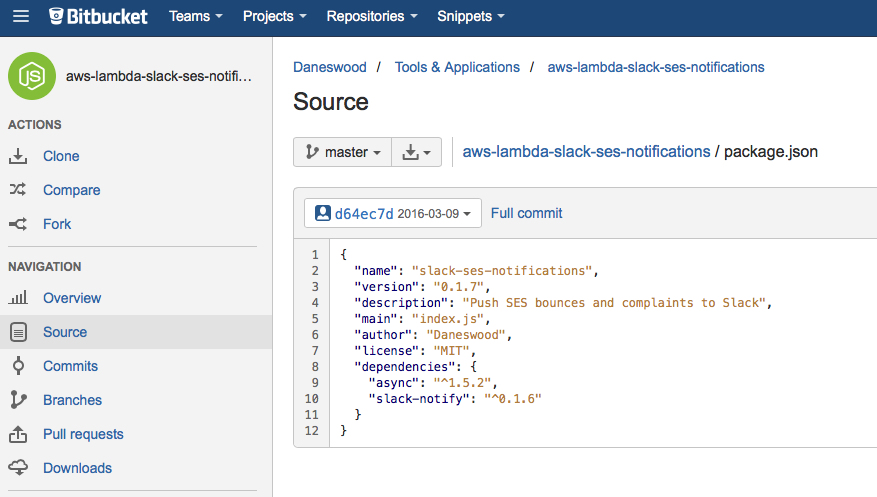Click the Fork icon in sidebar
This screenshot has width=877, height=497.
[18, 224]
